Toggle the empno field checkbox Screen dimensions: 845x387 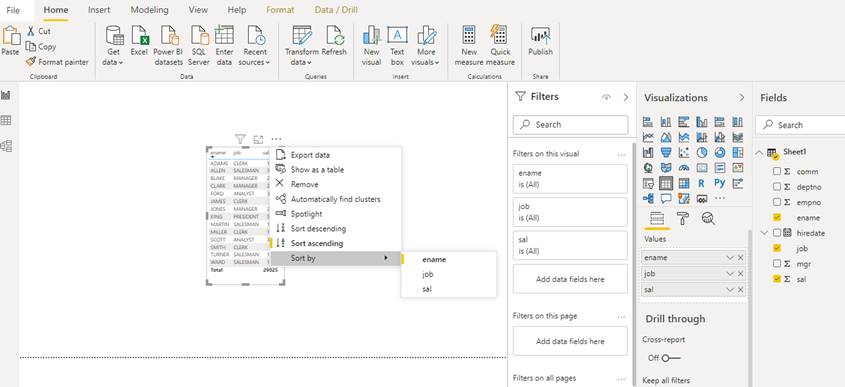tap(777, 202)
